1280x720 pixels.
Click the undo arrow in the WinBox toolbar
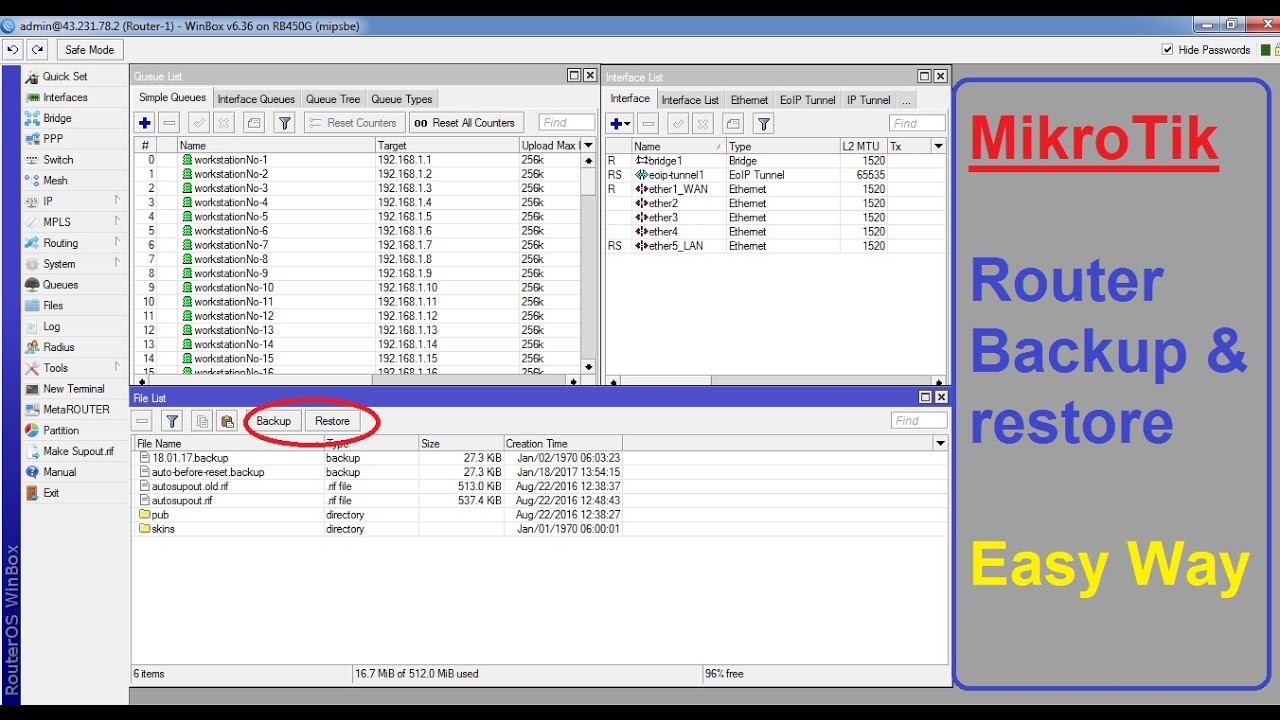tap(13, 50)
